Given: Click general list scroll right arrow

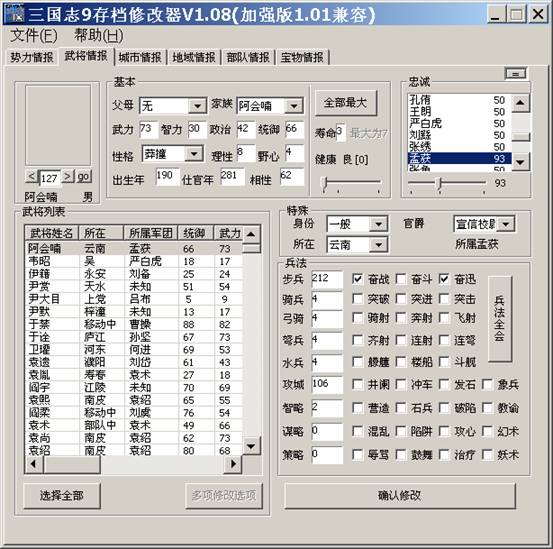Looking at the screenshot, I should (x=233, y=464).
